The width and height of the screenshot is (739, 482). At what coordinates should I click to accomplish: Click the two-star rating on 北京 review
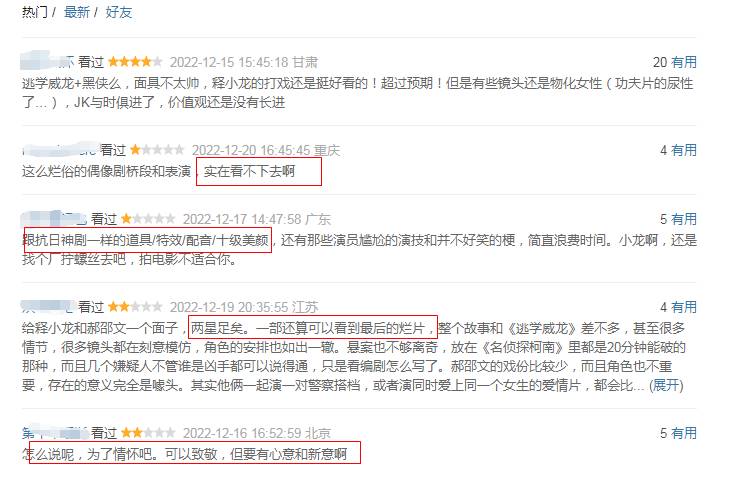click(148, 433)
